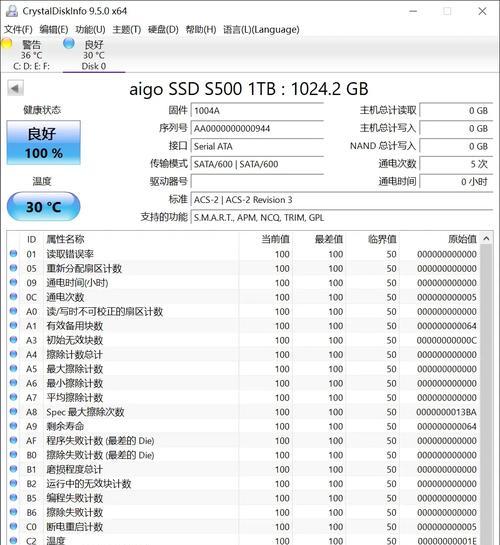Switch to the 良好 Disk 0 tab

94,55
